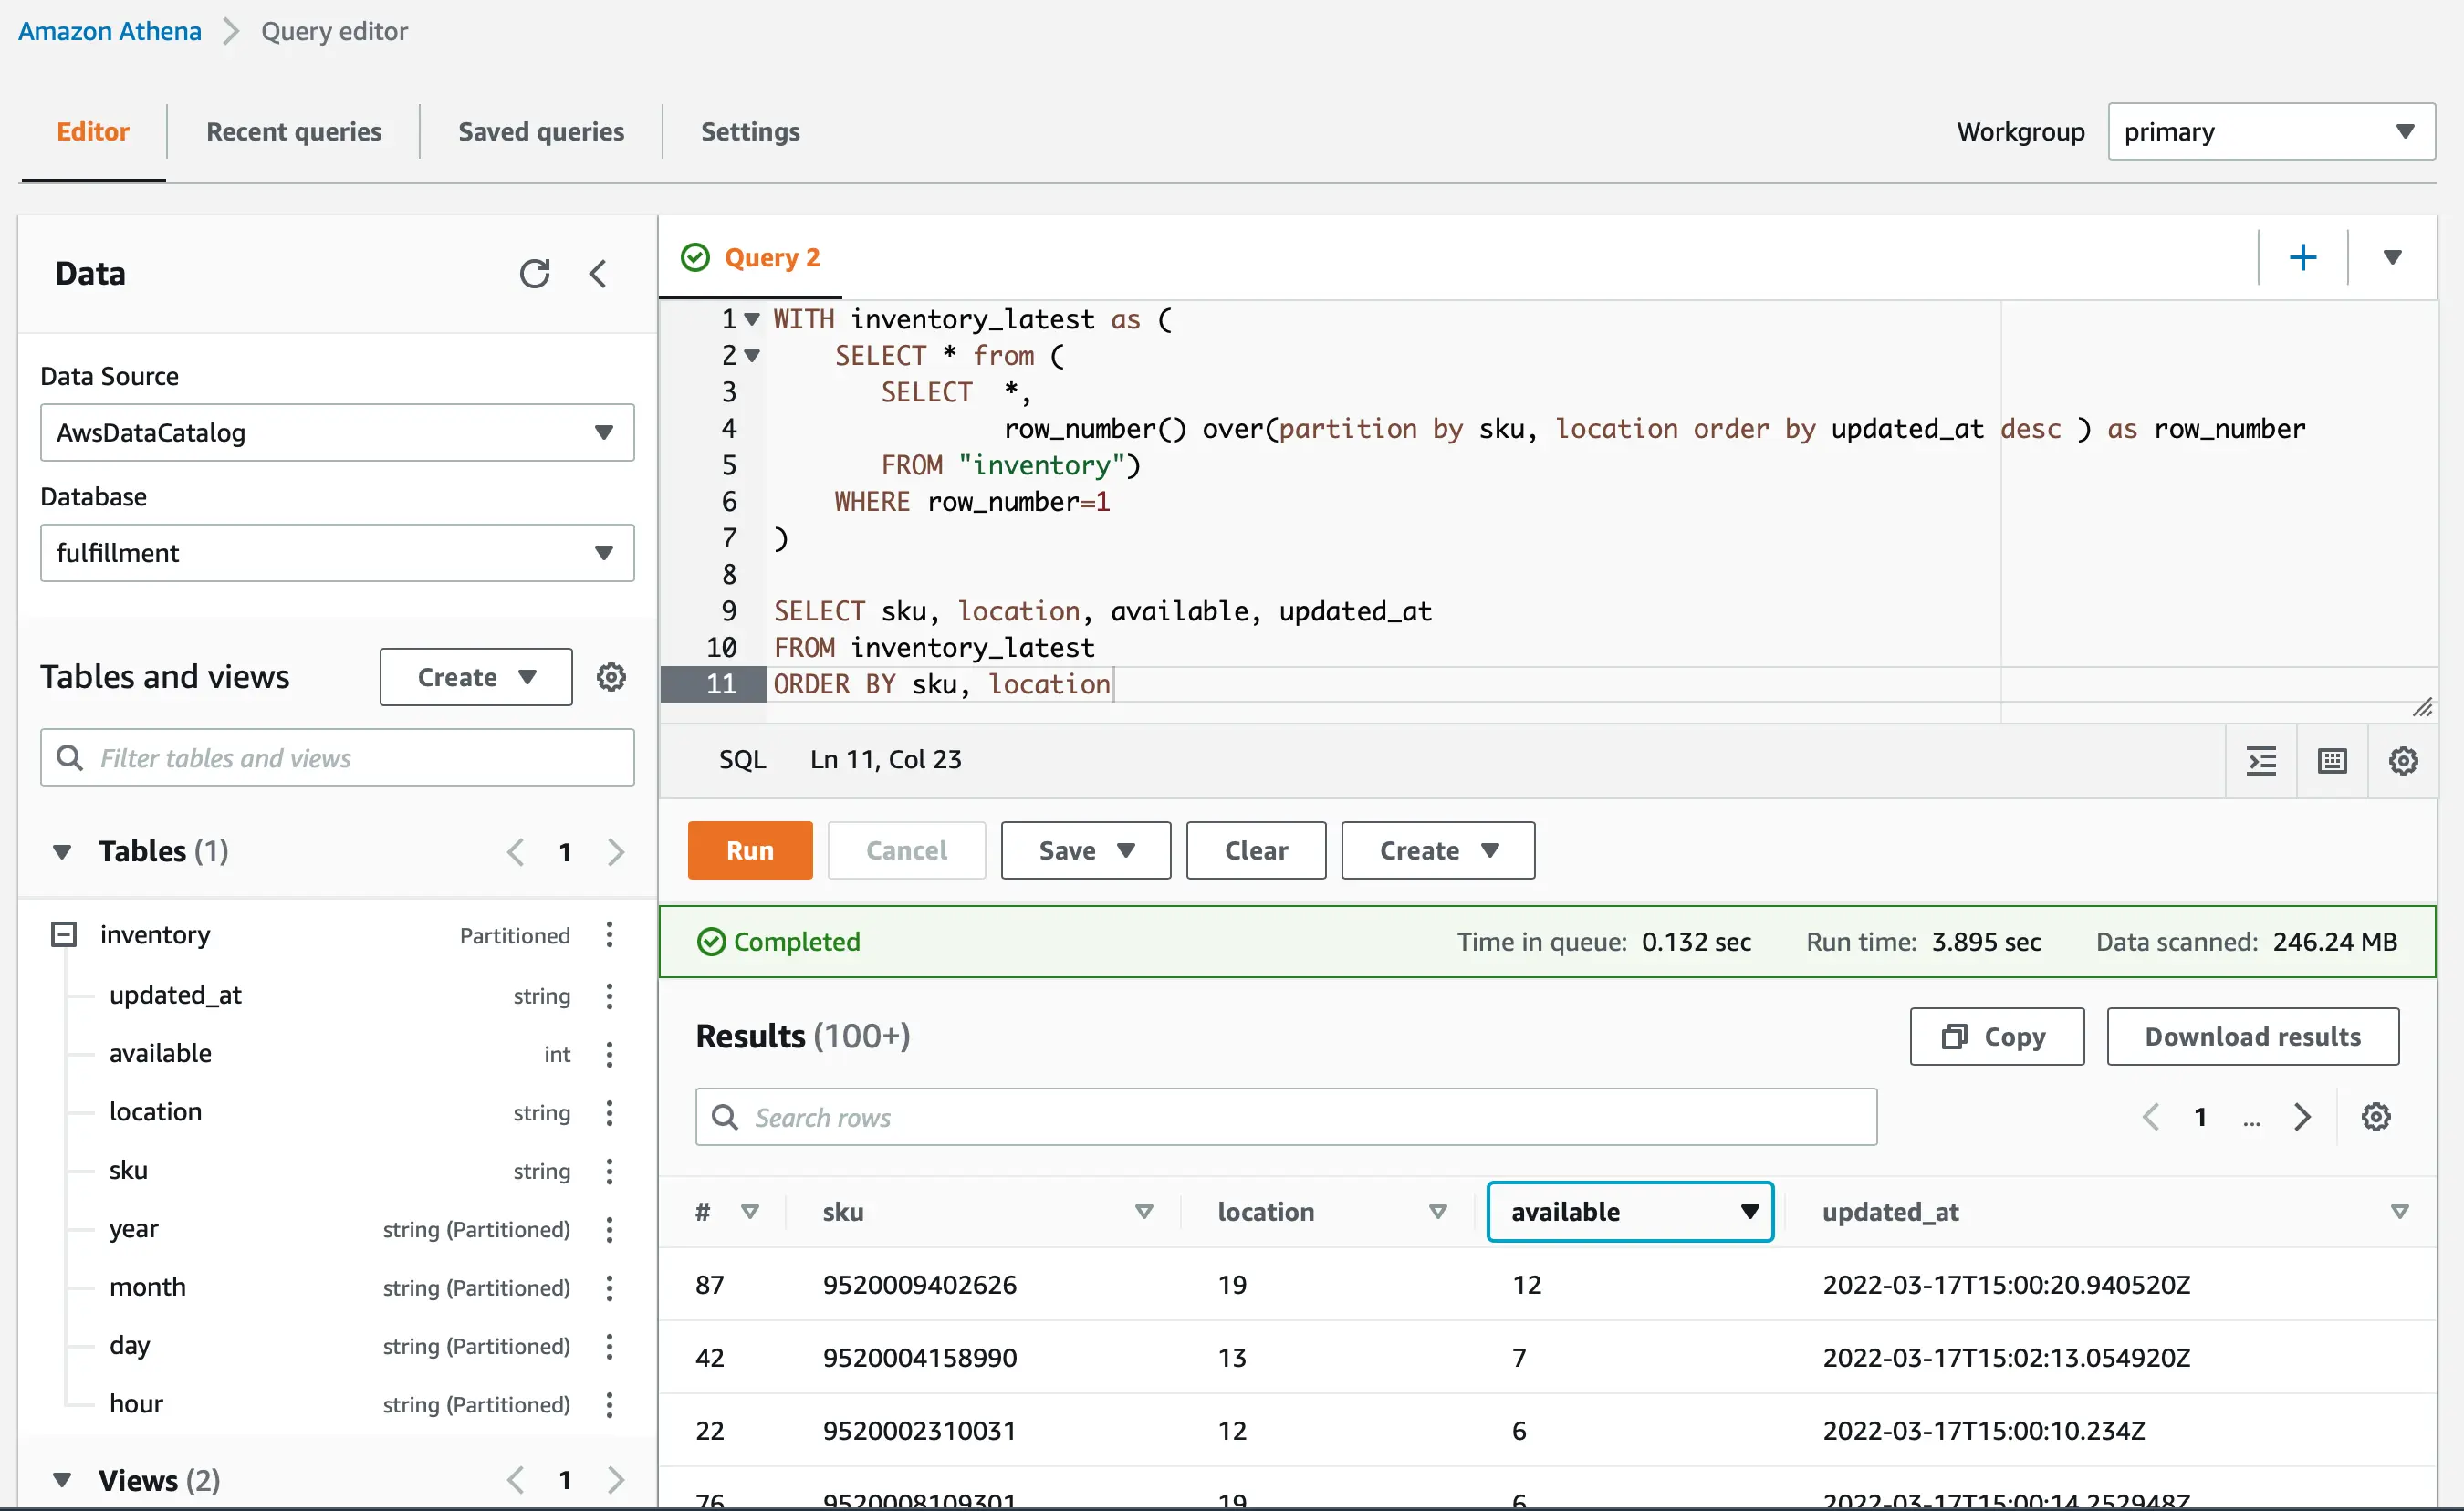Refresh the Data panel

pos(535,273)
